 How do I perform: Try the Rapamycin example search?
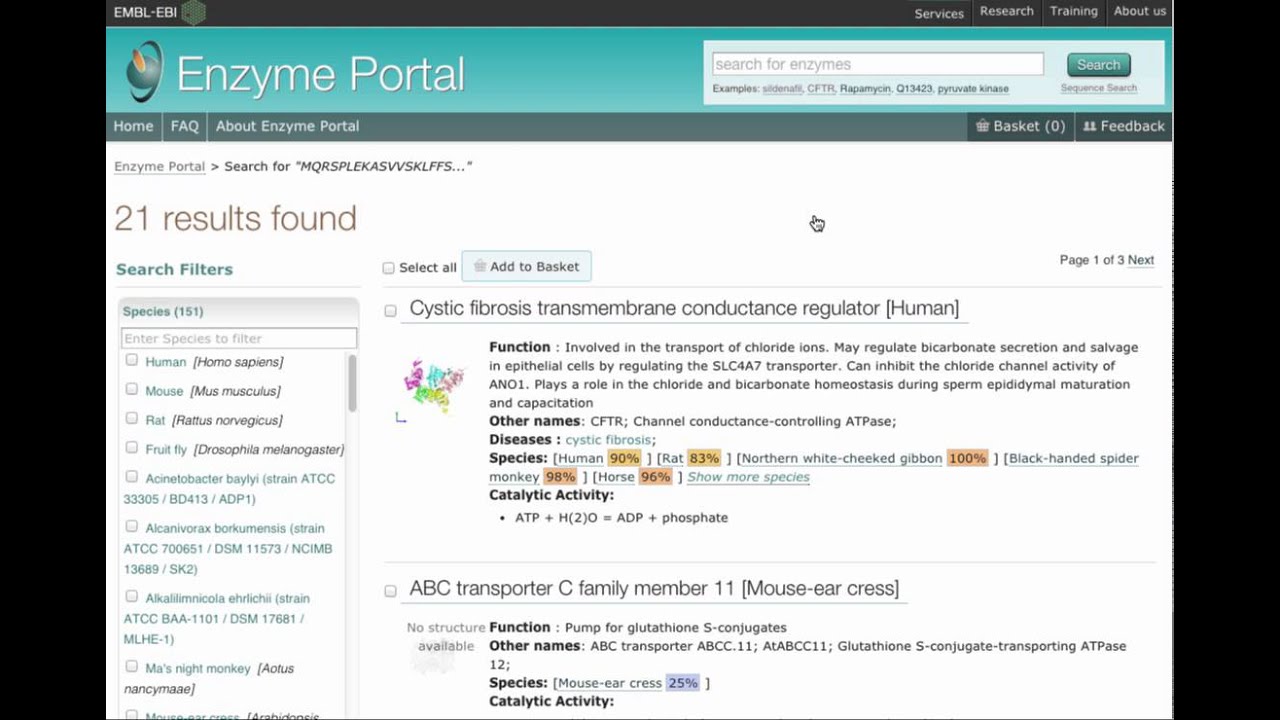(x=865, y=89)
